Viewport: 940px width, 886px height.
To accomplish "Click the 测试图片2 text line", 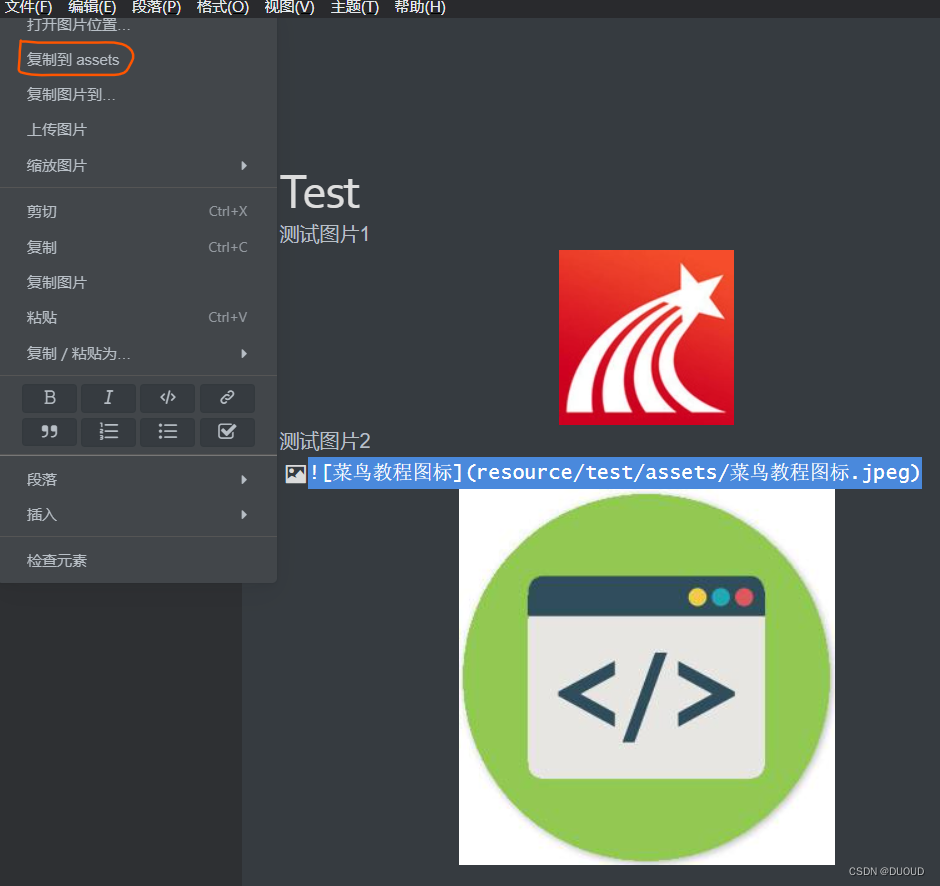I will click(x=325, y=441).
